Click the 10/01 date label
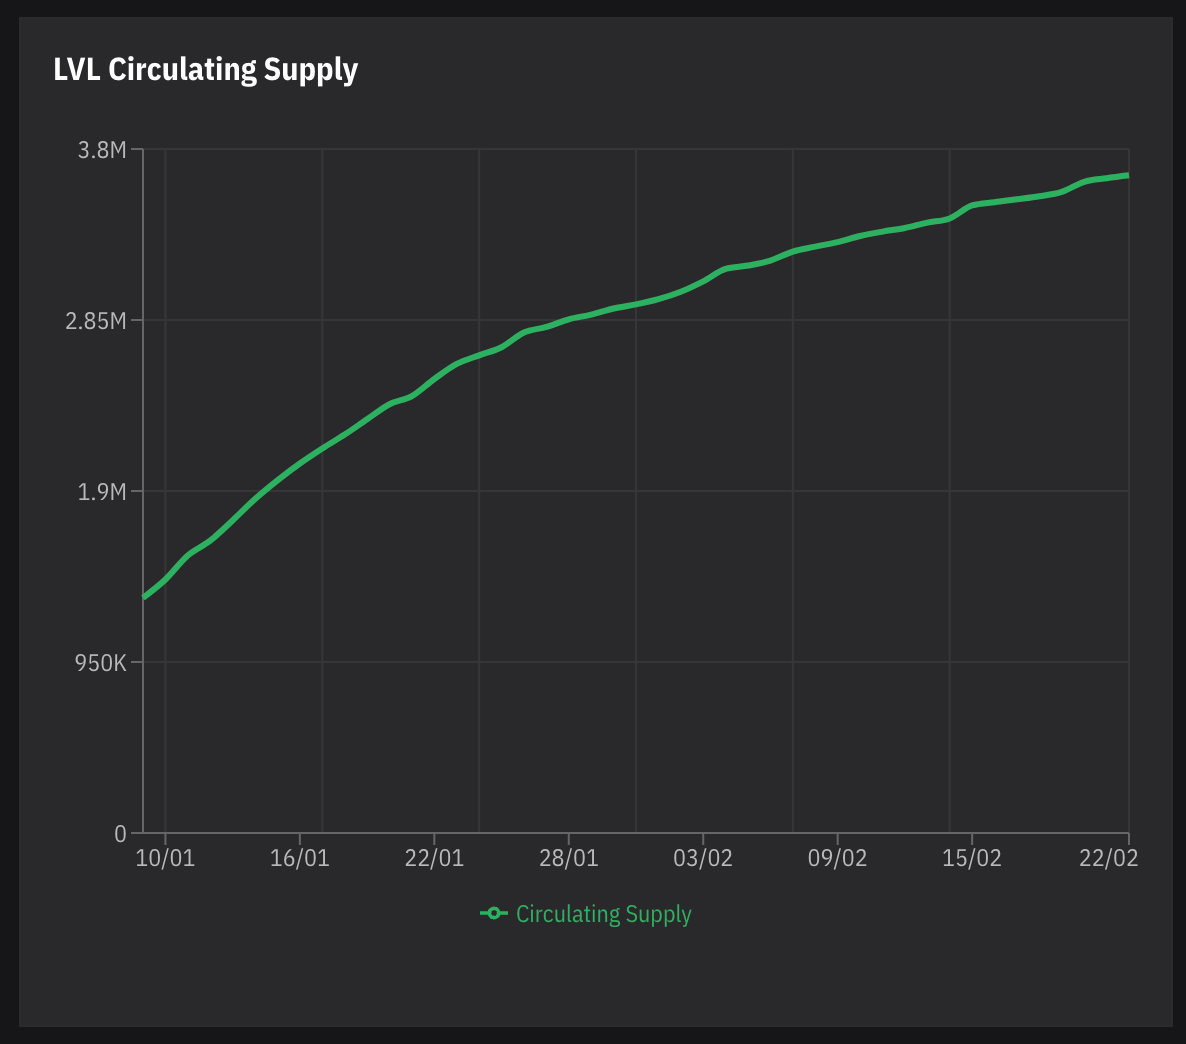1186x1044 pixels. 165,858
